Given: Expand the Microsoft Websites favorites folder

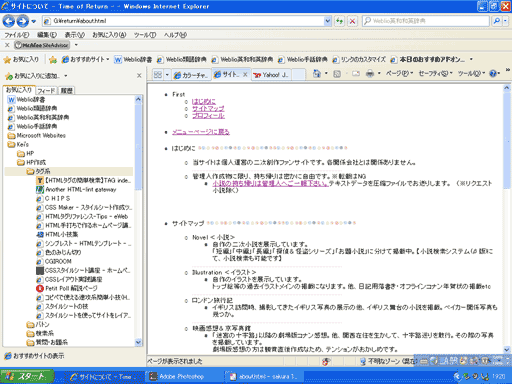Looking at the screenshot, I should (37, 135).
